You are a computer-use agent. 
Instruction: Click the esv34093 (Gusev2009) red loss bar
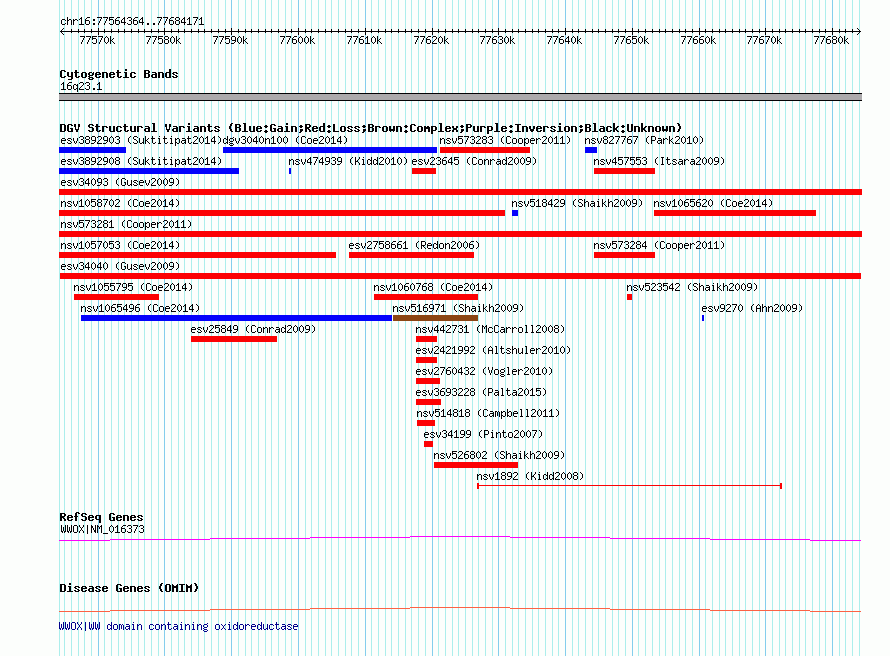460,192
